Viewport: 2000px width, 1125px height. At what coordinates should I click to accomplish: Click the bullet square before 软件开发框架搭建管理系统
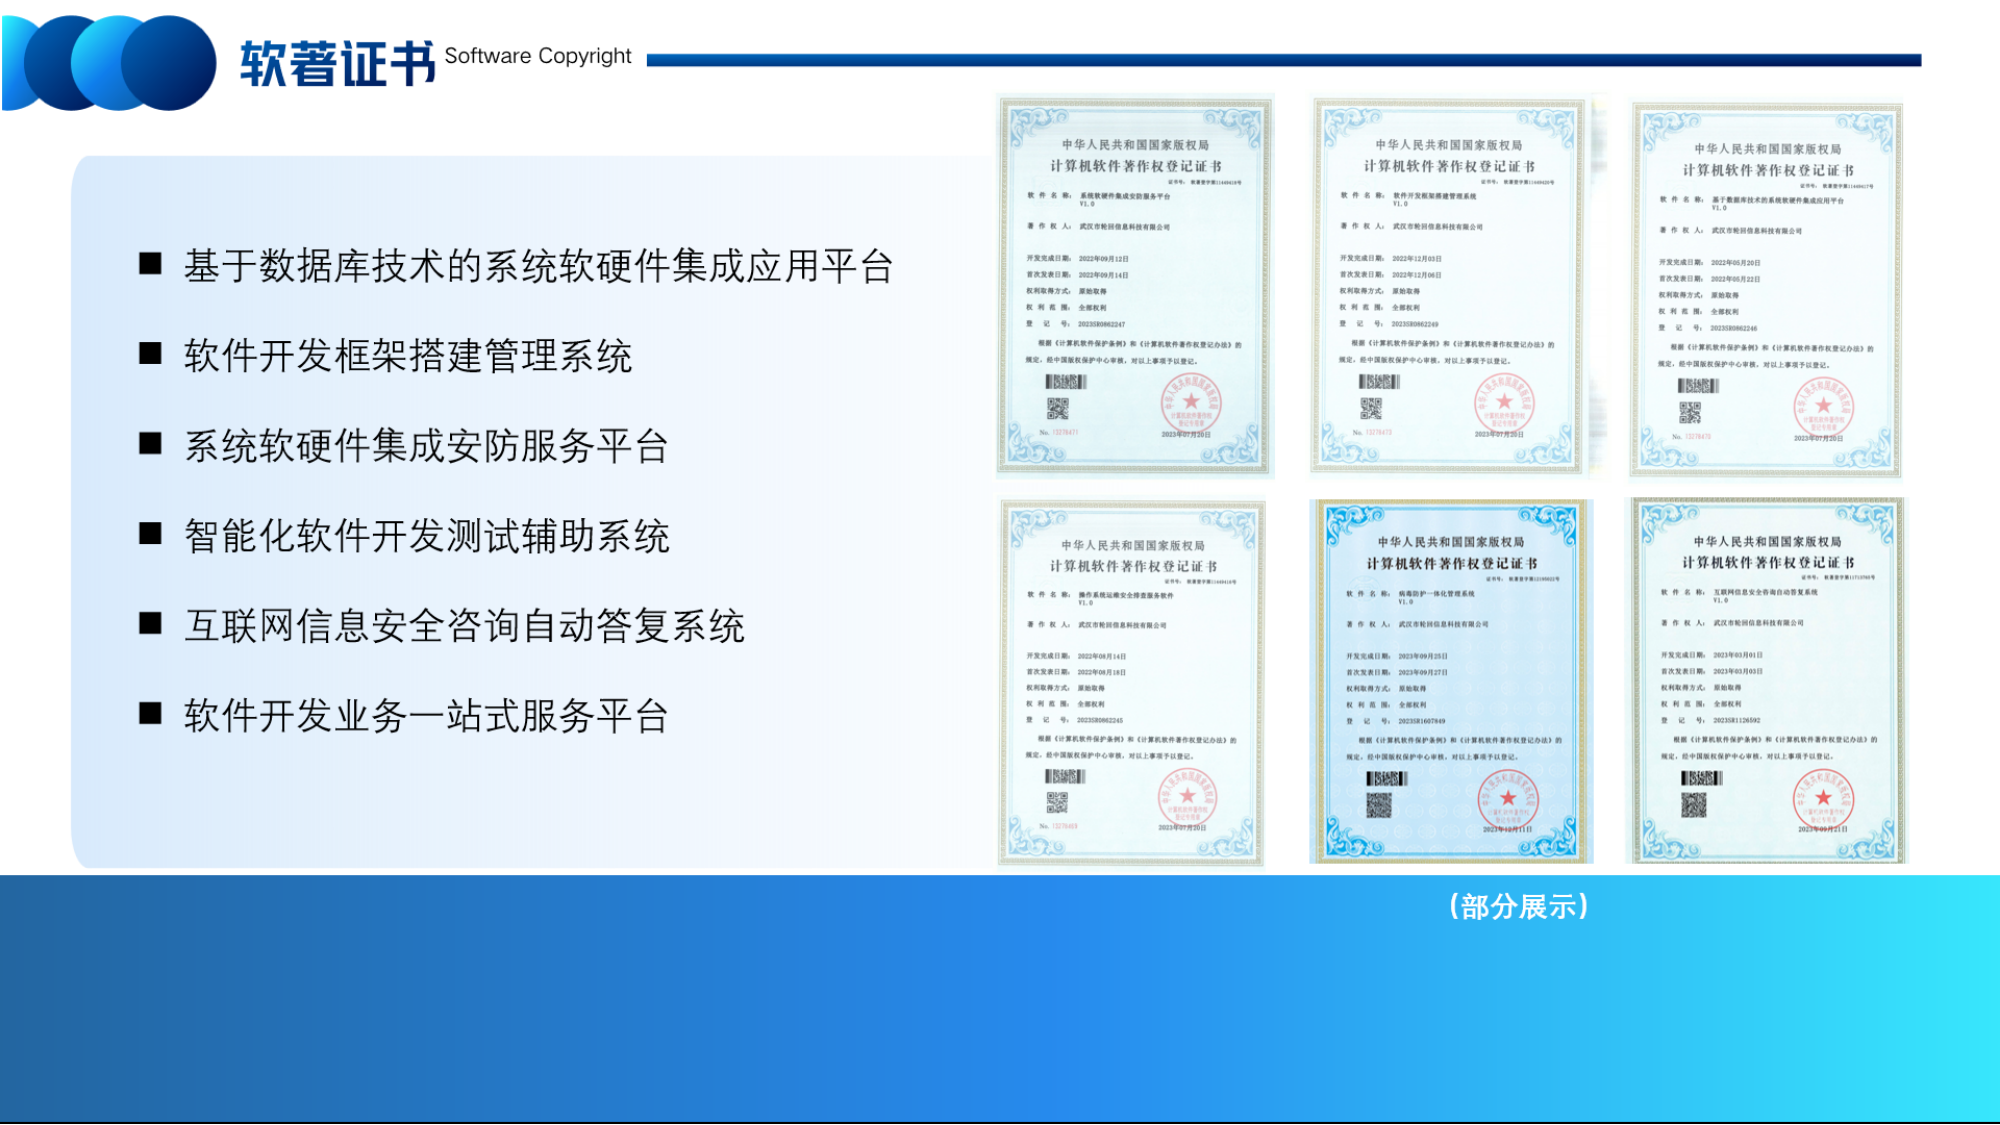point(151,354)
